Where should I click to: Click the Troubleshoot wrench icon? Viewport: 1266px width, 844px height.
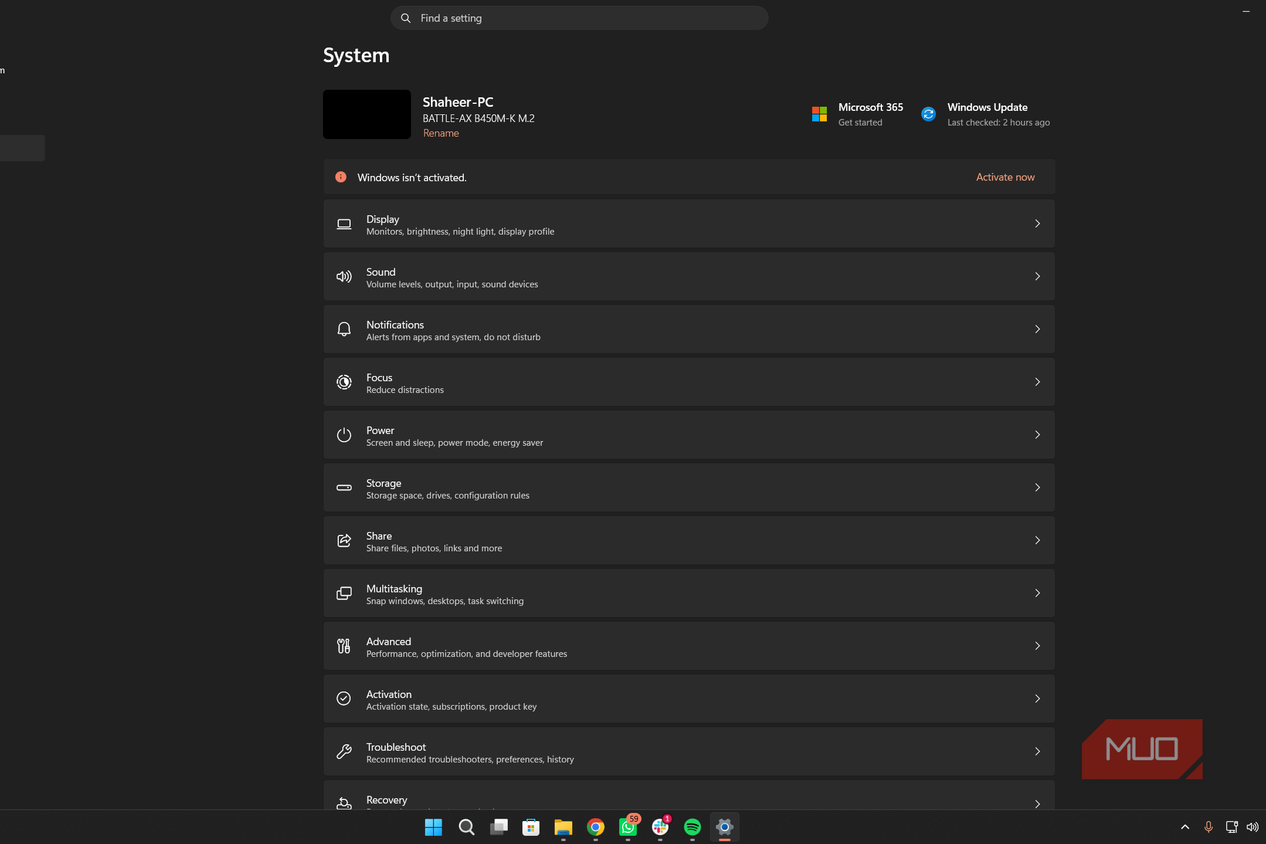coord(344,751)
